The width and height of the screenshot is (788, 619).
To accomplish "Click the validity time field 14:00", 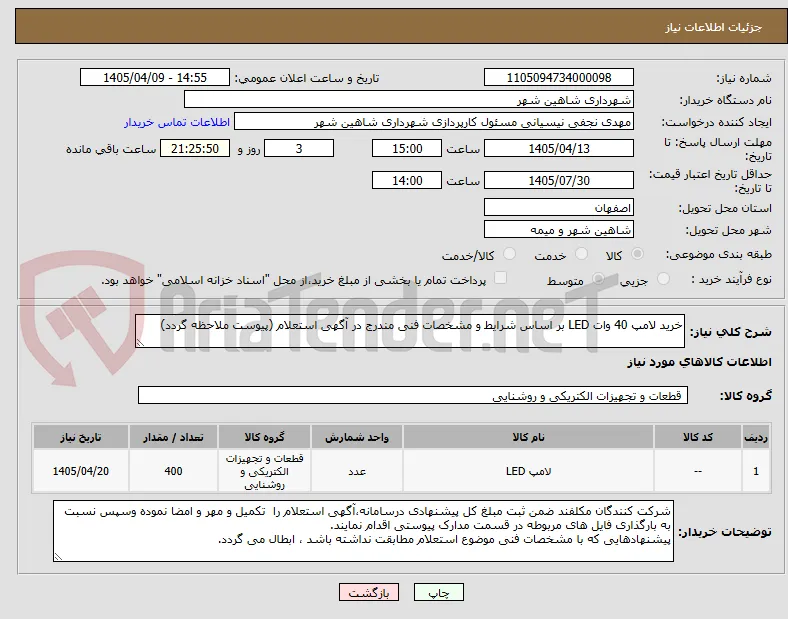I will (x=407, y=180).
